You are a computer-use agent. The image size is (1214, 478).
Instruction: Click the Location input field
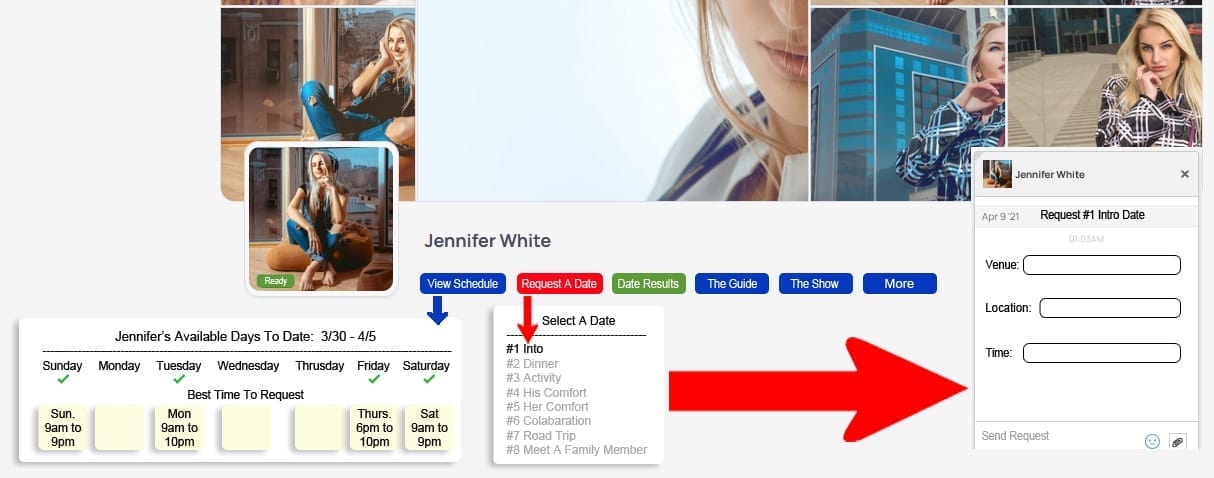click(x=1110, y=308)
